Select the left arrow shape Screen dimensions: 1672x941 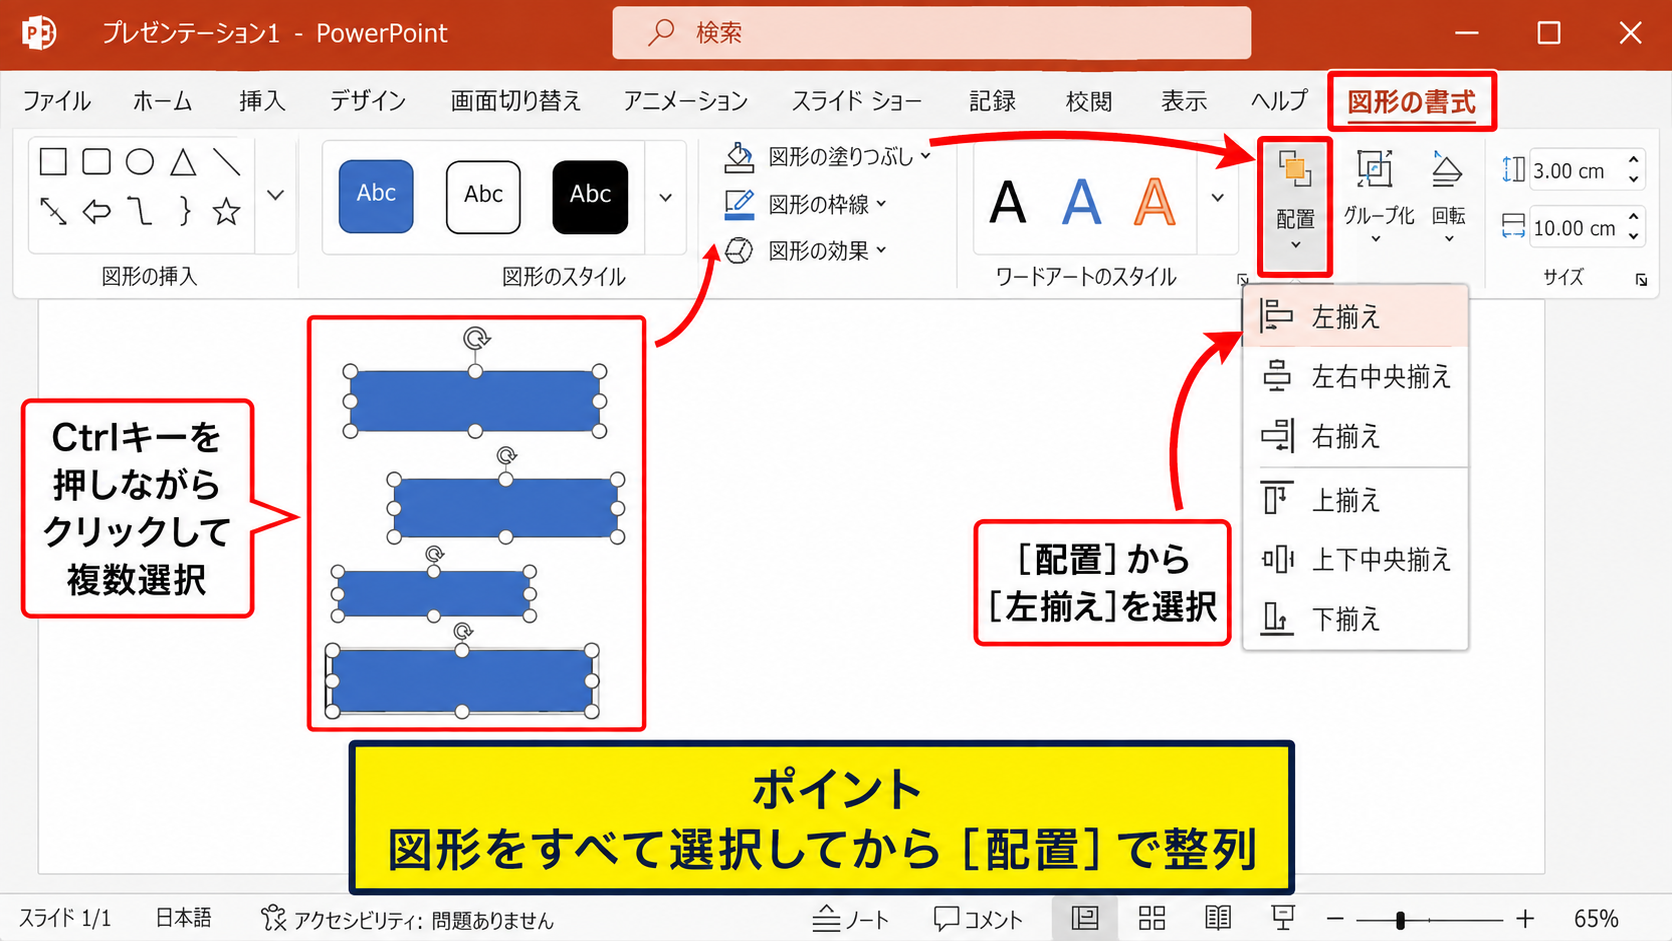click(96, 211)
